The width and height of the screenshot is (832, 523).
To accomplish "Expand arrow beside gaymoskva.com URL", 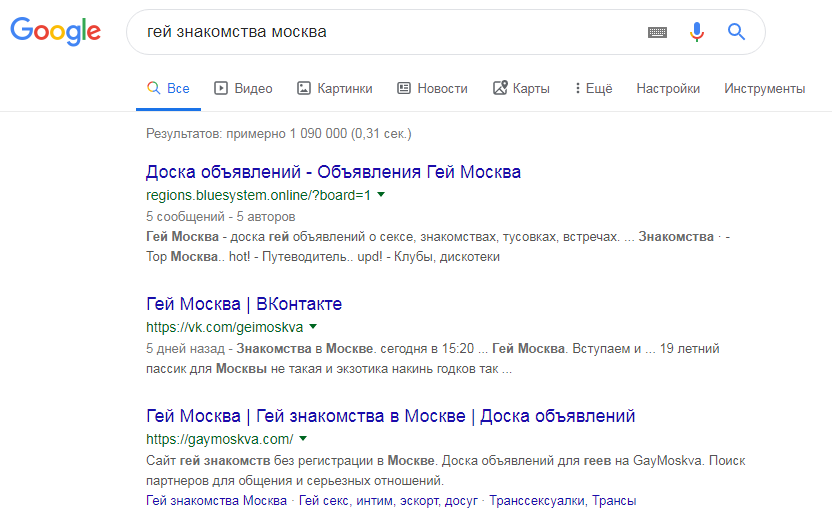I will (x=303, y=439).
